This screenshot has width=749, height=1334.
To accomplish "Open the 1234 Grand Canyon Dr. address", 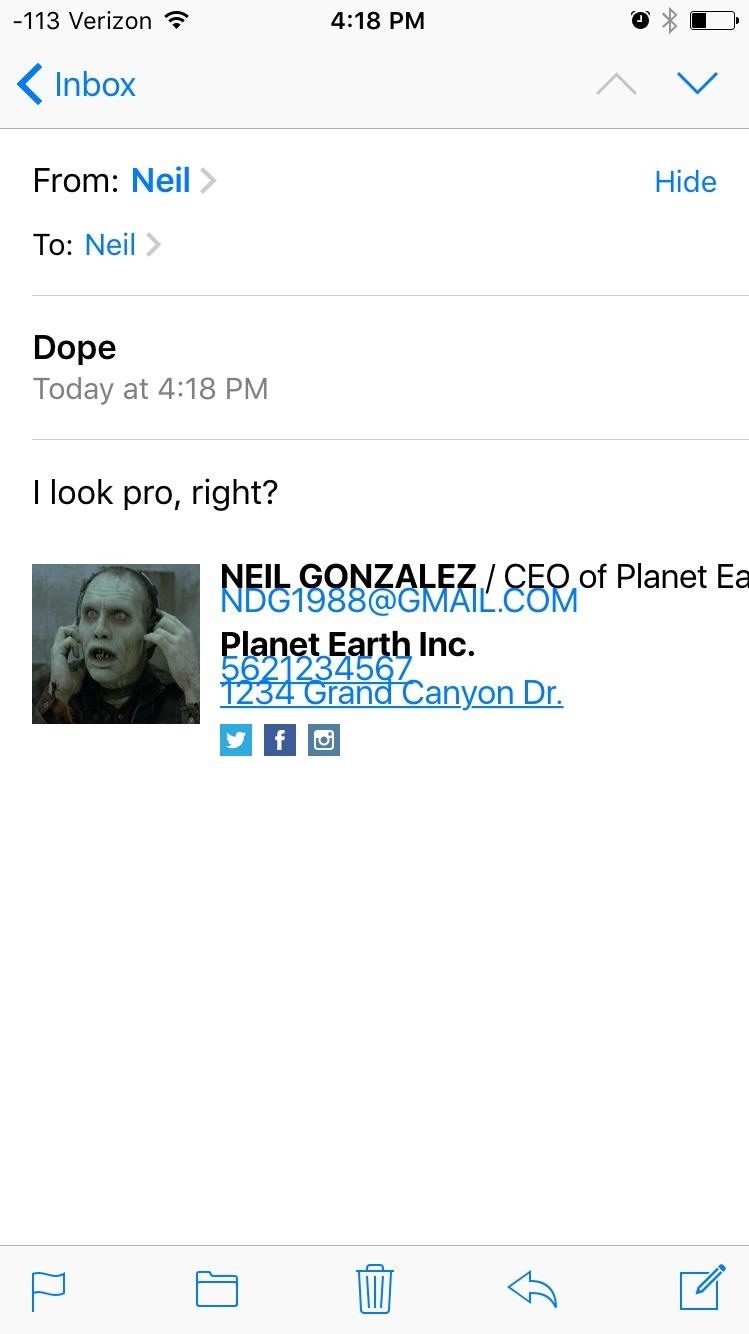I will coord(391,693).
